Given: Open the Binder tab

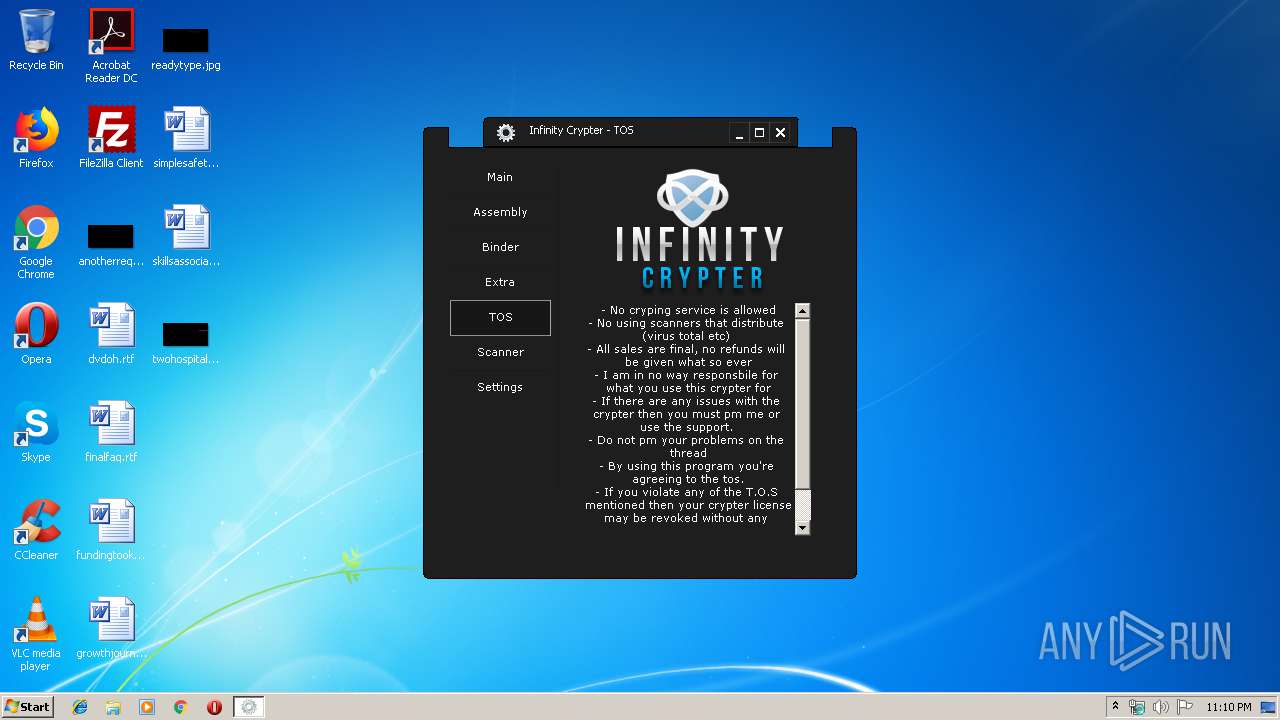Looking at the screenshot, I should click(x=500, y=247).
